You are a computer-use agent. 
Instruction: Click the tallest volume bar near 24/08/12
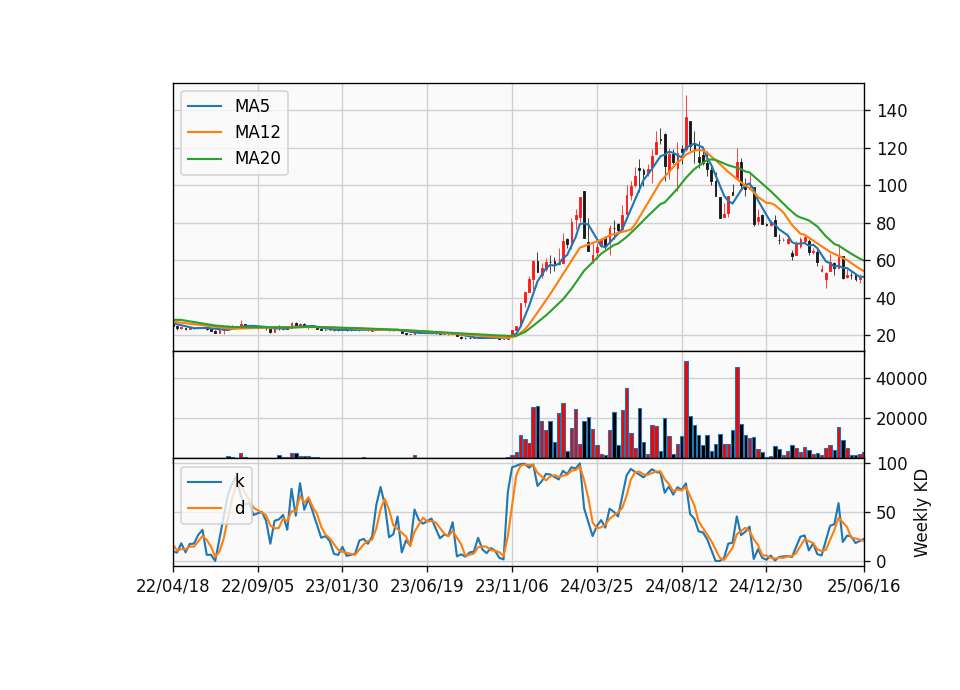[686, 410]
